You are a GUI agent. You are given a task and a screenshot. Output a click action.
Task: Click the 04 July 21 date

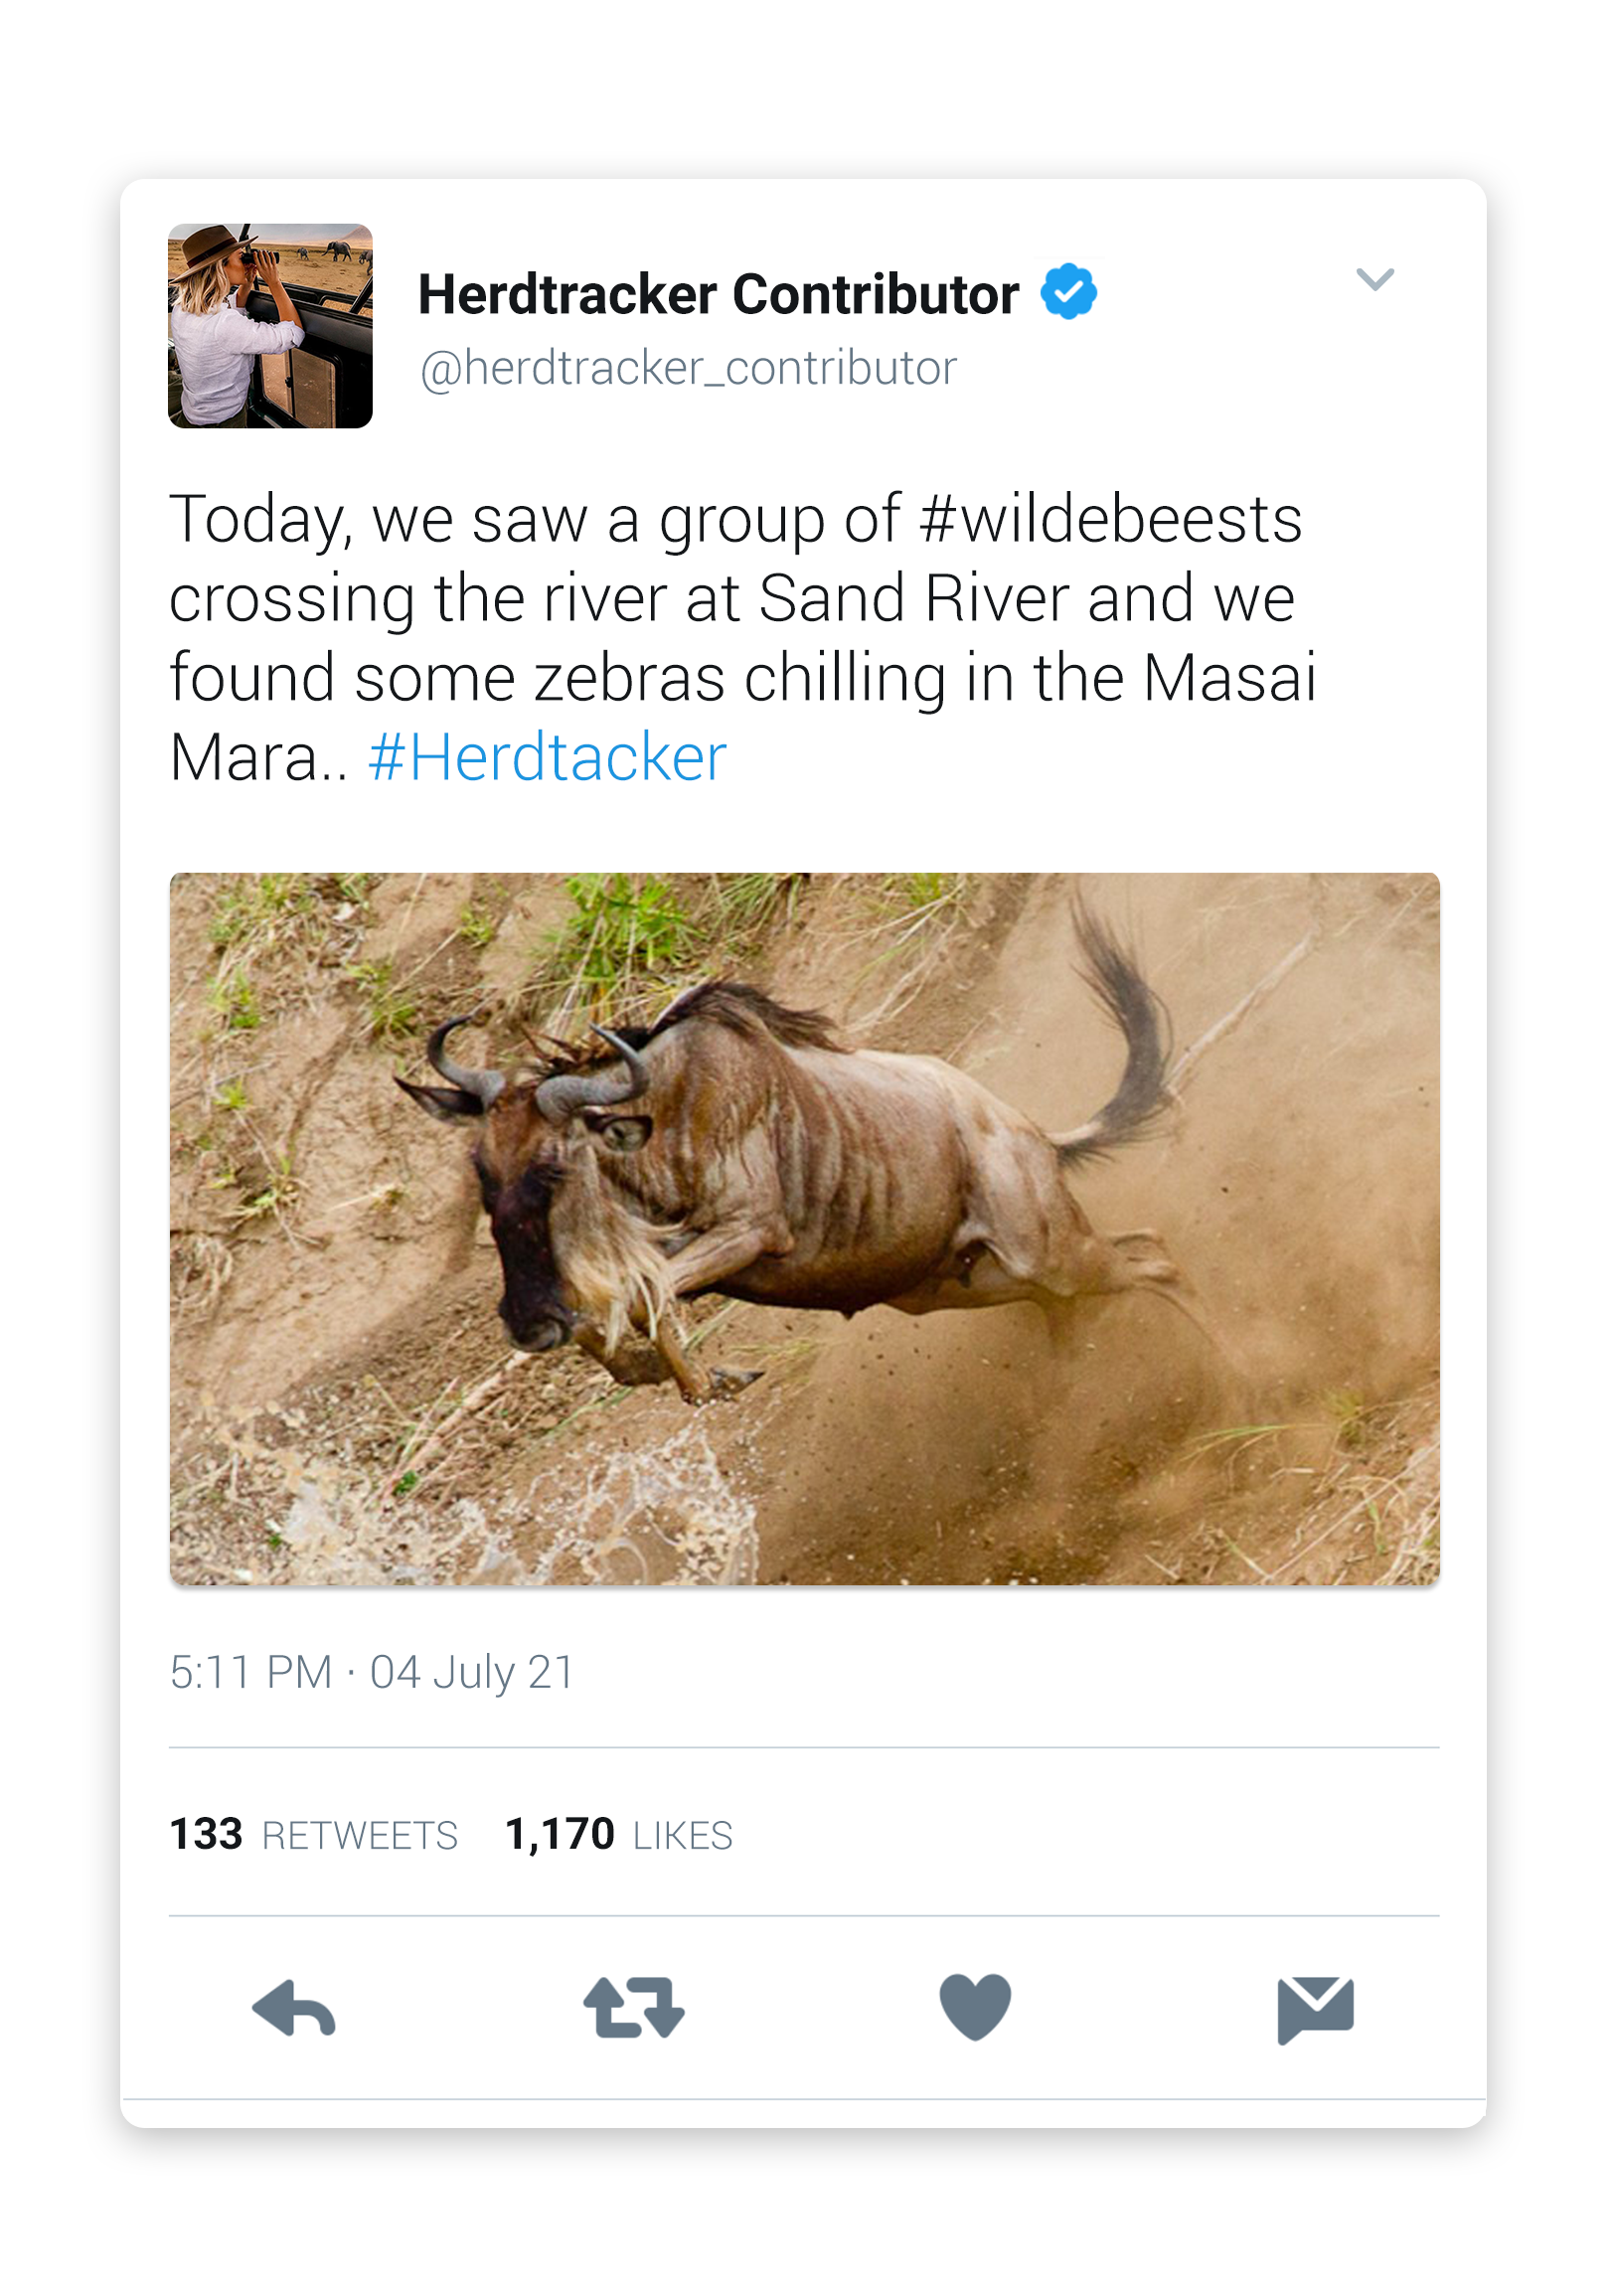[472, 1672]
